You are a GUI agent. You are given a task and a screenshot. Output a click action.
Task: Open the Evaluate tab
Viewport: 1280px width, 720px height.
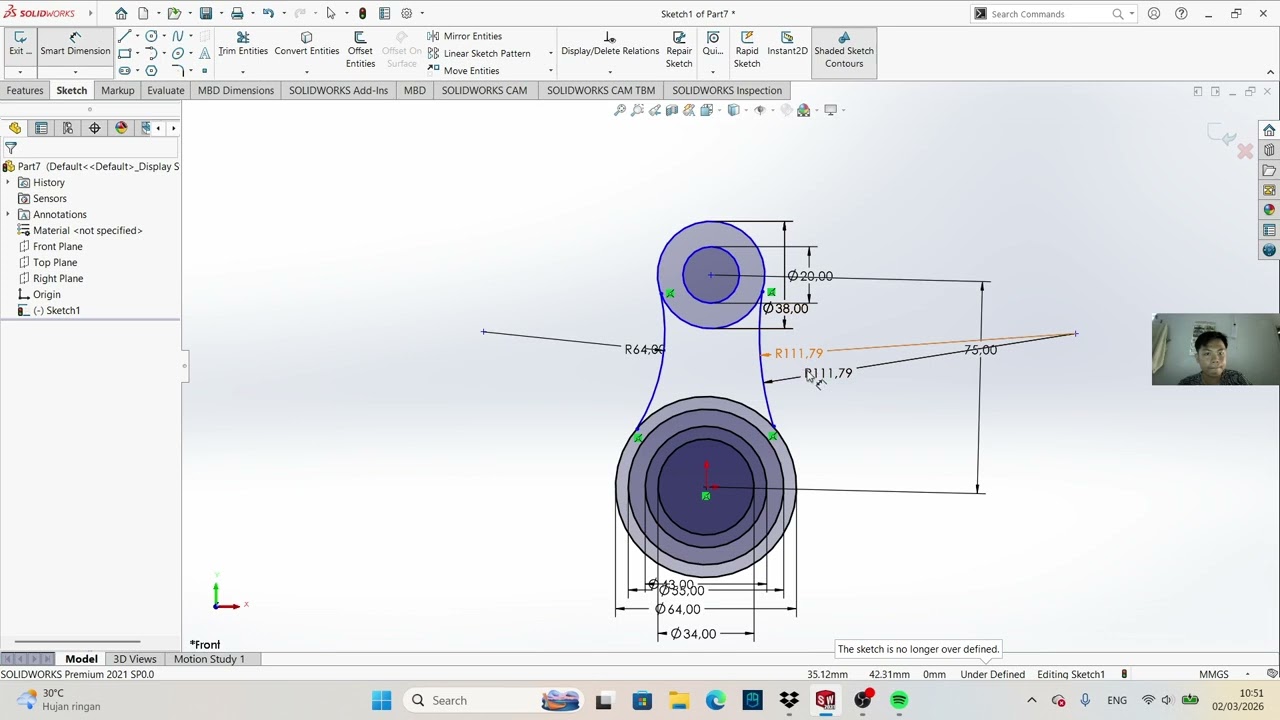[x=165, y=90]
